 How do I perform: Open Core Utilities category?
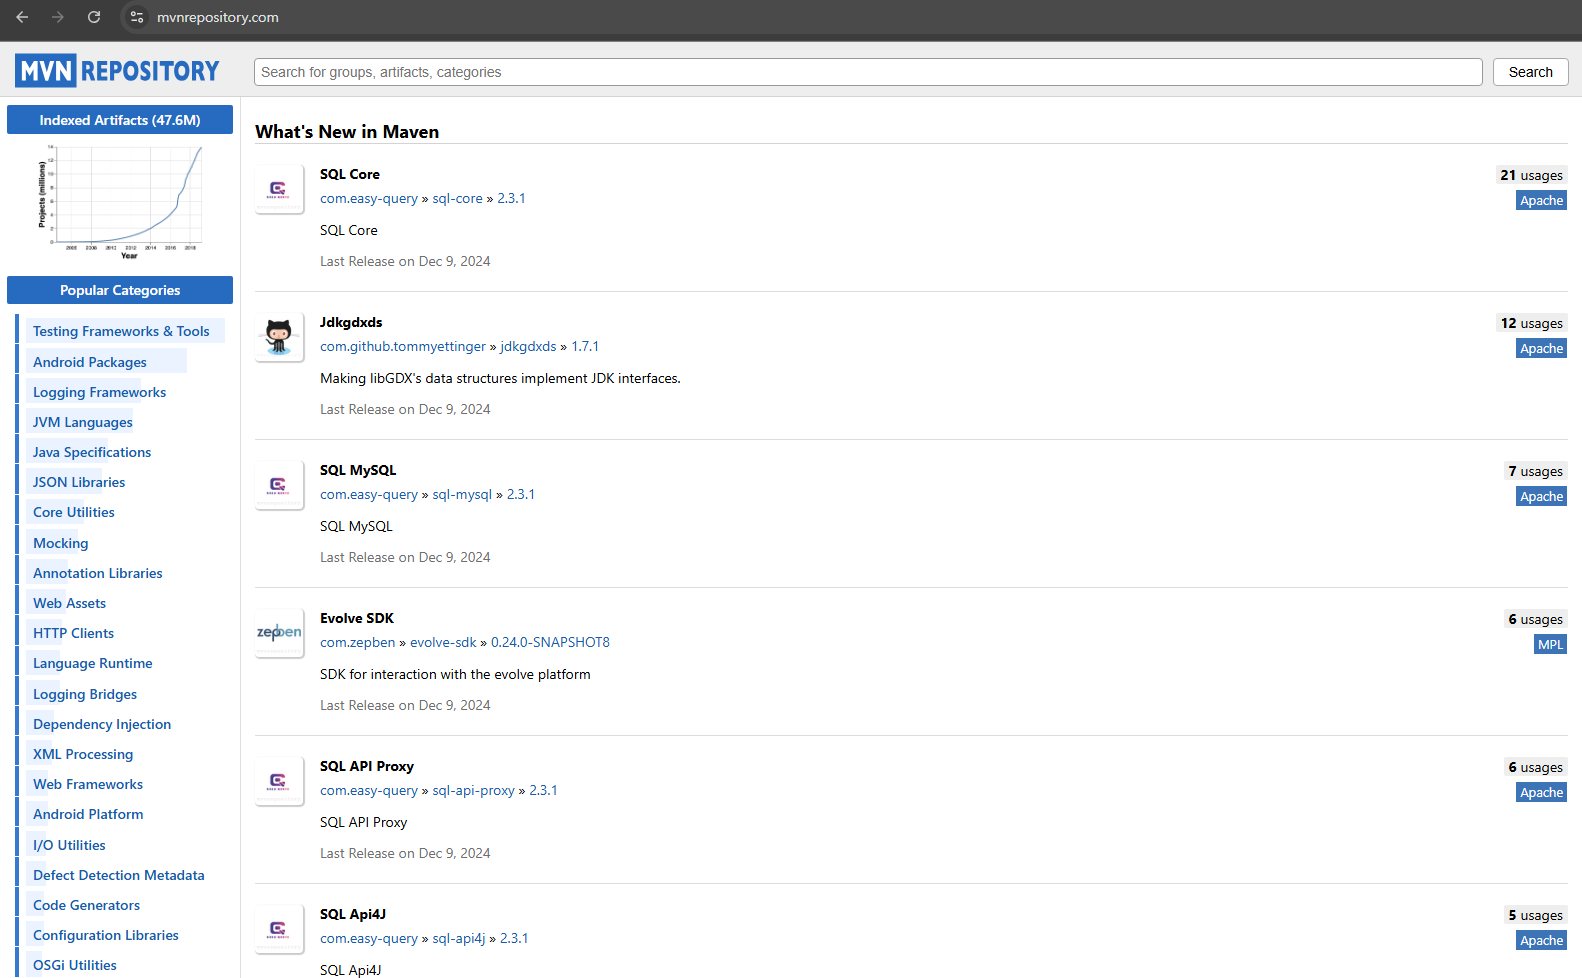coord(74,512)
